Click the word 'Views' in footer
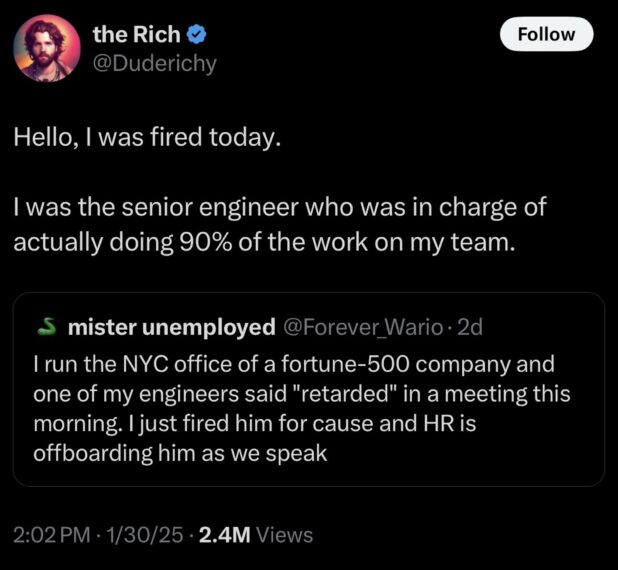Image resolution: width=618 pixels, height=570 pixels. coord(285,535)
